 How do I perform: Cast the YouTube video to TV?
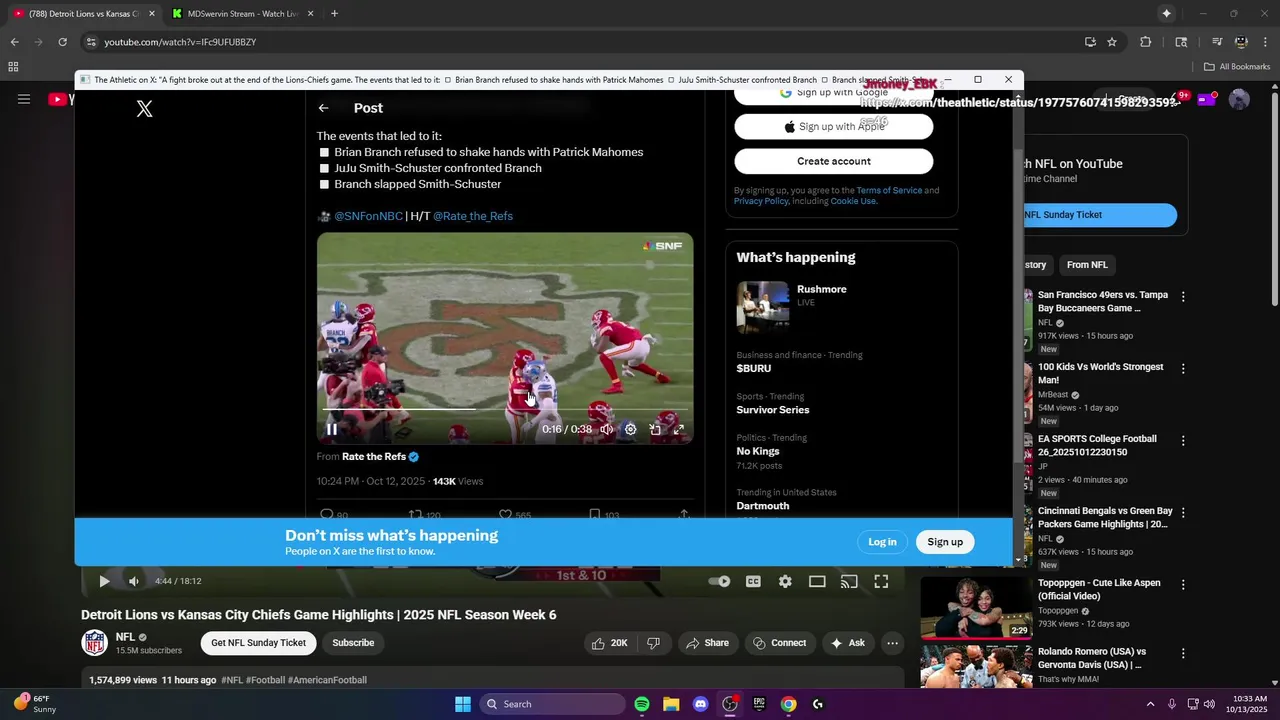tap(849, 581)
